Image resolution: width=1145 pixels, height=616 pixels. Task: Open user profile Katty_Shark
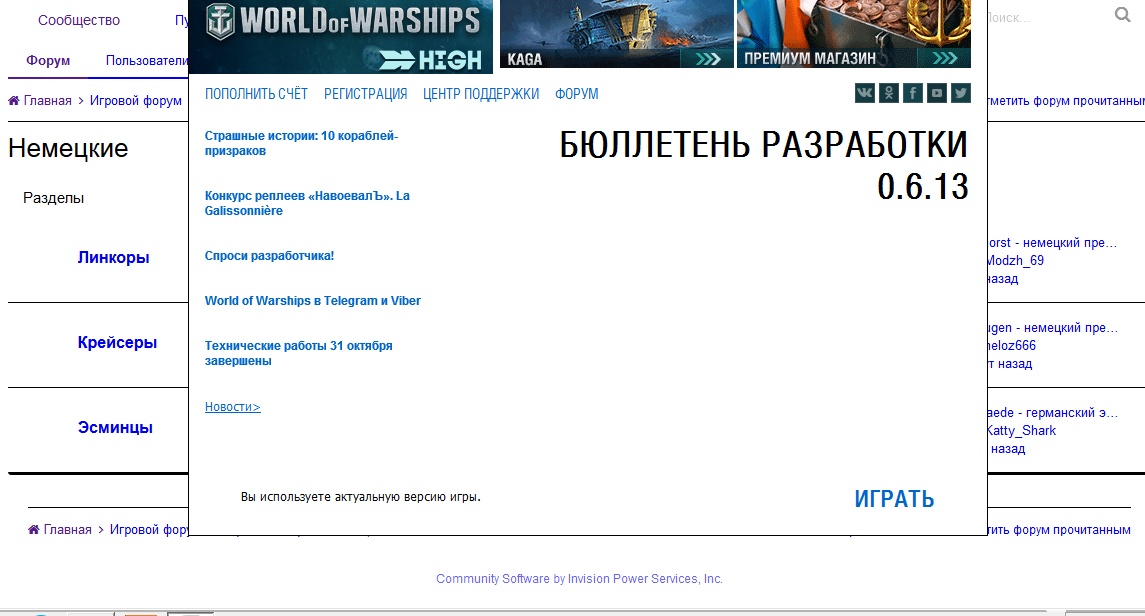1022,431
